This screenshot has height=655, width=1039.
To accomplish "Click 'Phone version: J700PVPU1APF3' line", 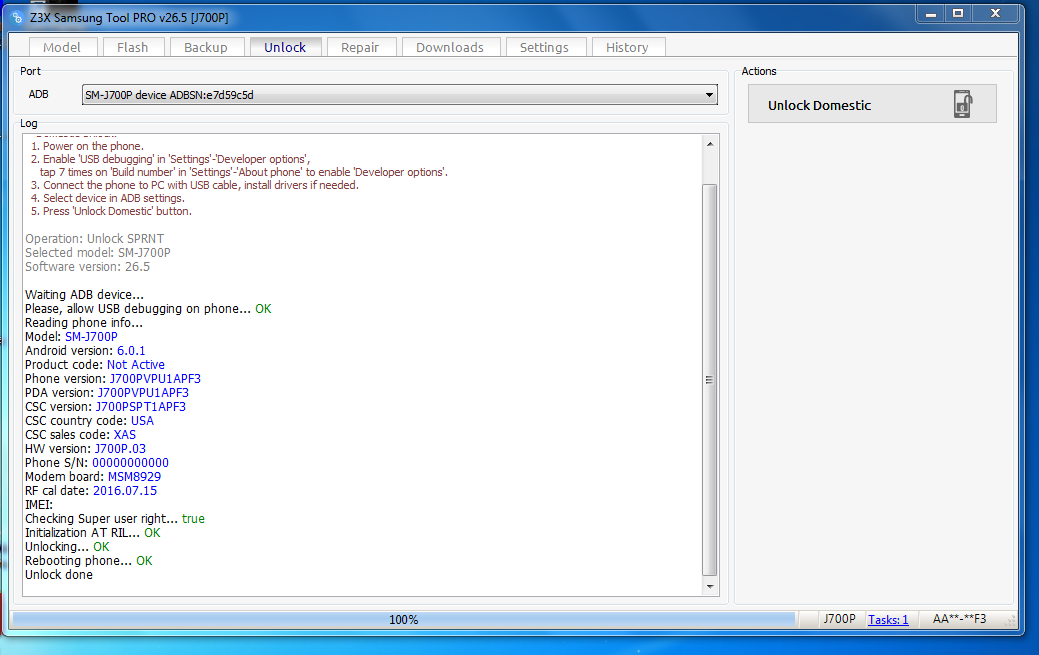I will (x=113, y=379).
